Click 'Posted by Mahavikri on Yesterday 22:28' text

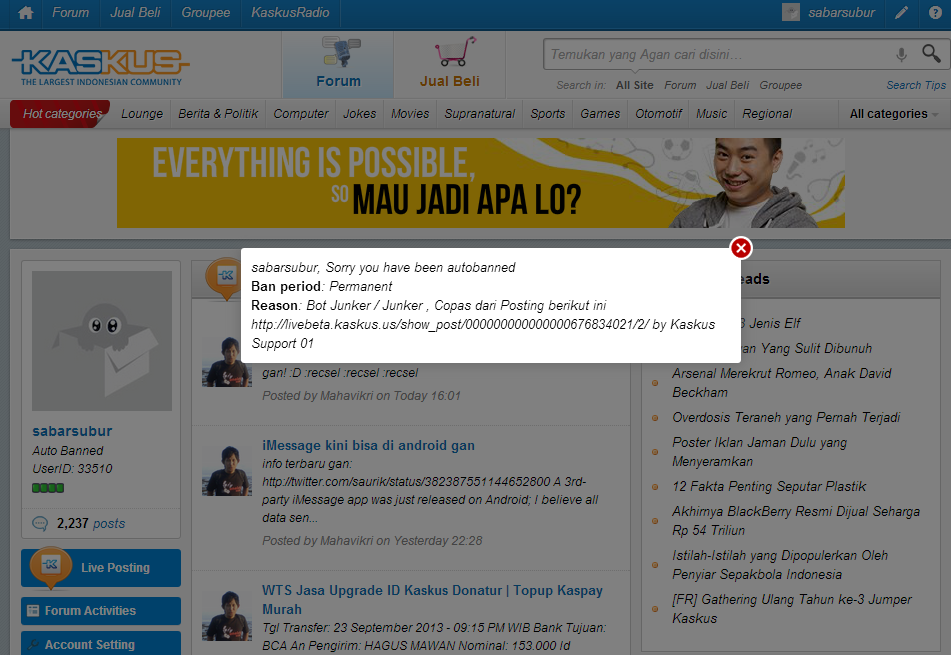[x=372, y=540]
